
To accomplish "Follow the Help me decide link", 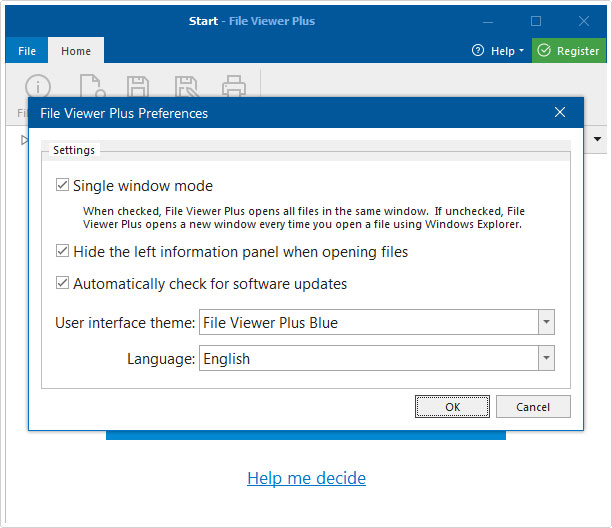I will 306,478.
